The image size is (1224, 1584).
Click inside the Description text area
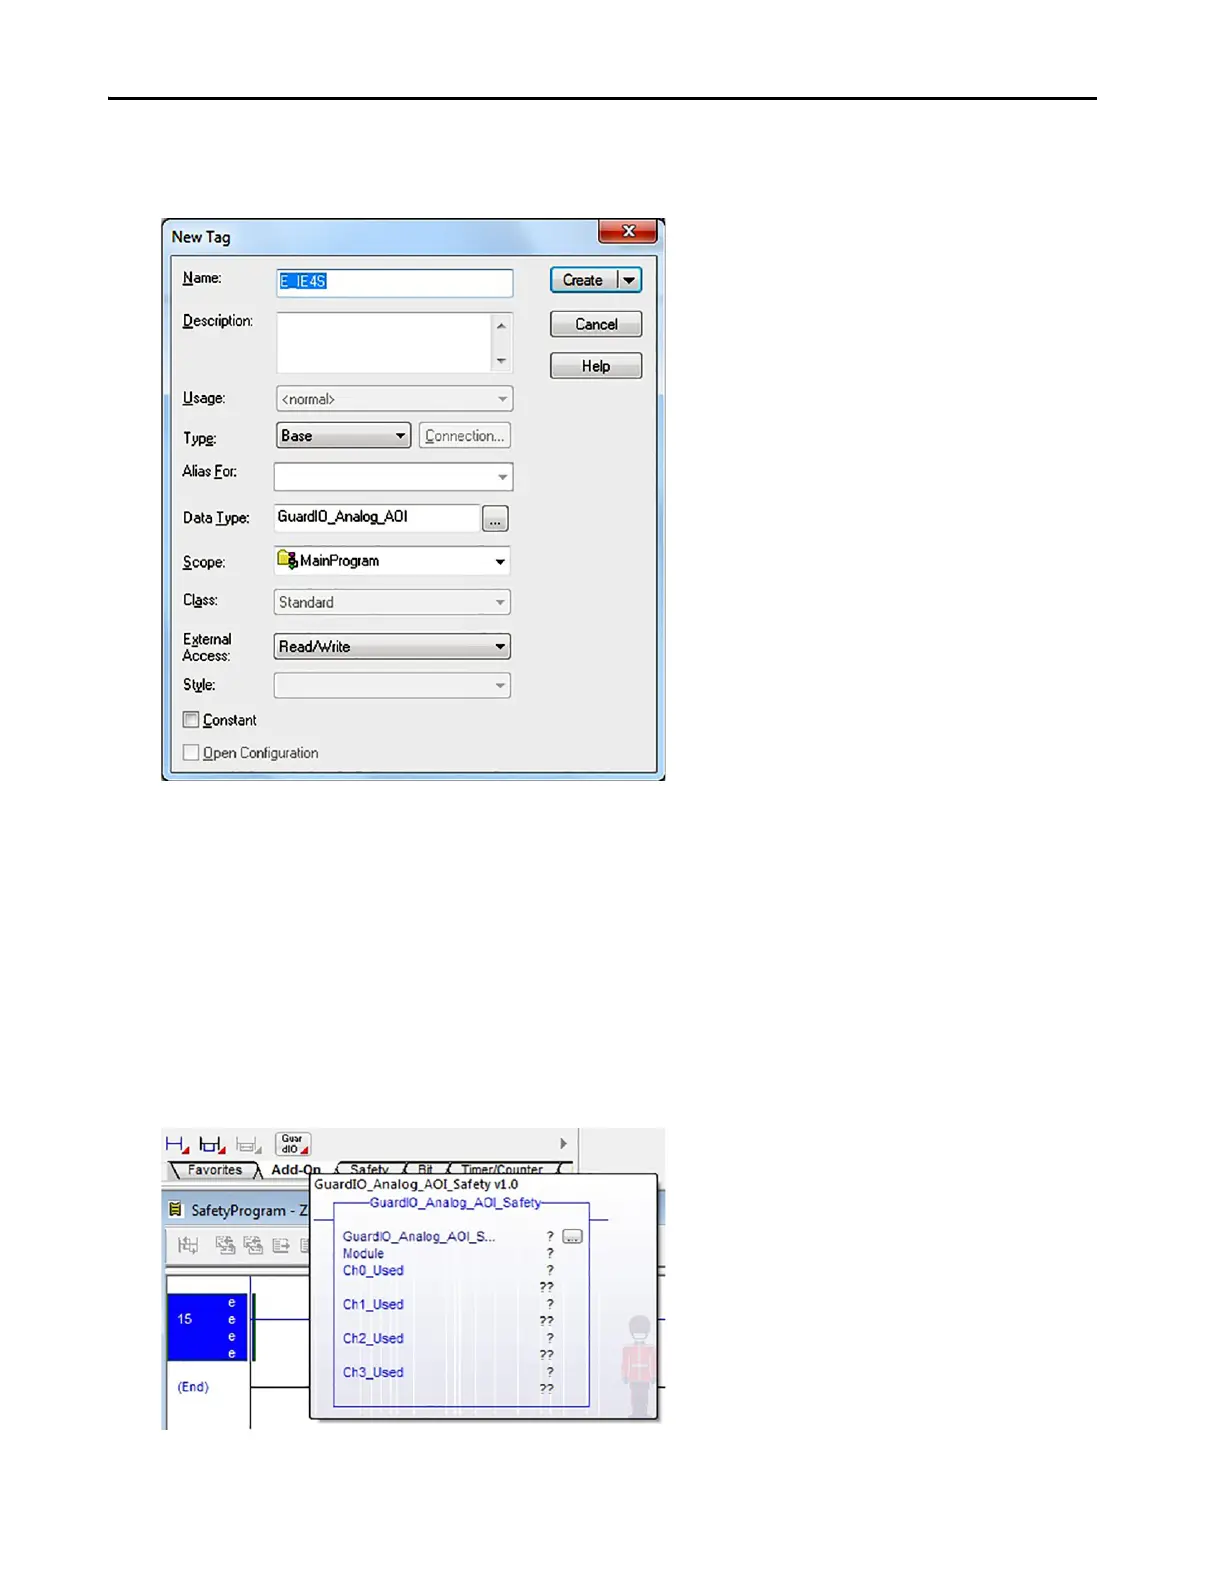tap(384, 343)
